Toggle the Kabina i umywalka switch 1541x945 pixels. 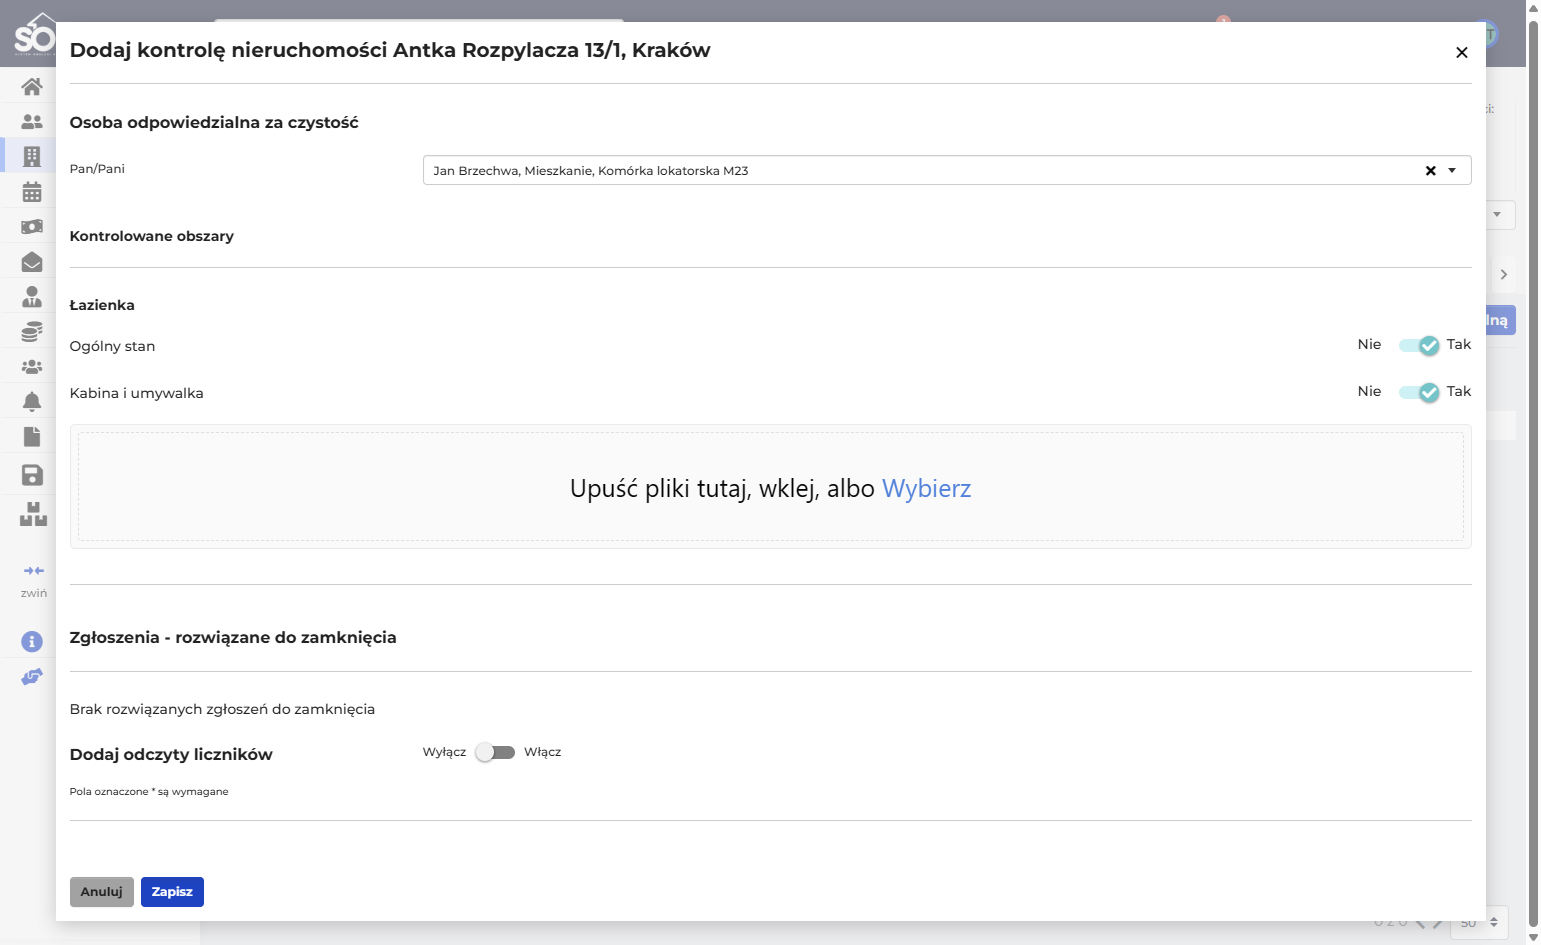[1419, 392]
